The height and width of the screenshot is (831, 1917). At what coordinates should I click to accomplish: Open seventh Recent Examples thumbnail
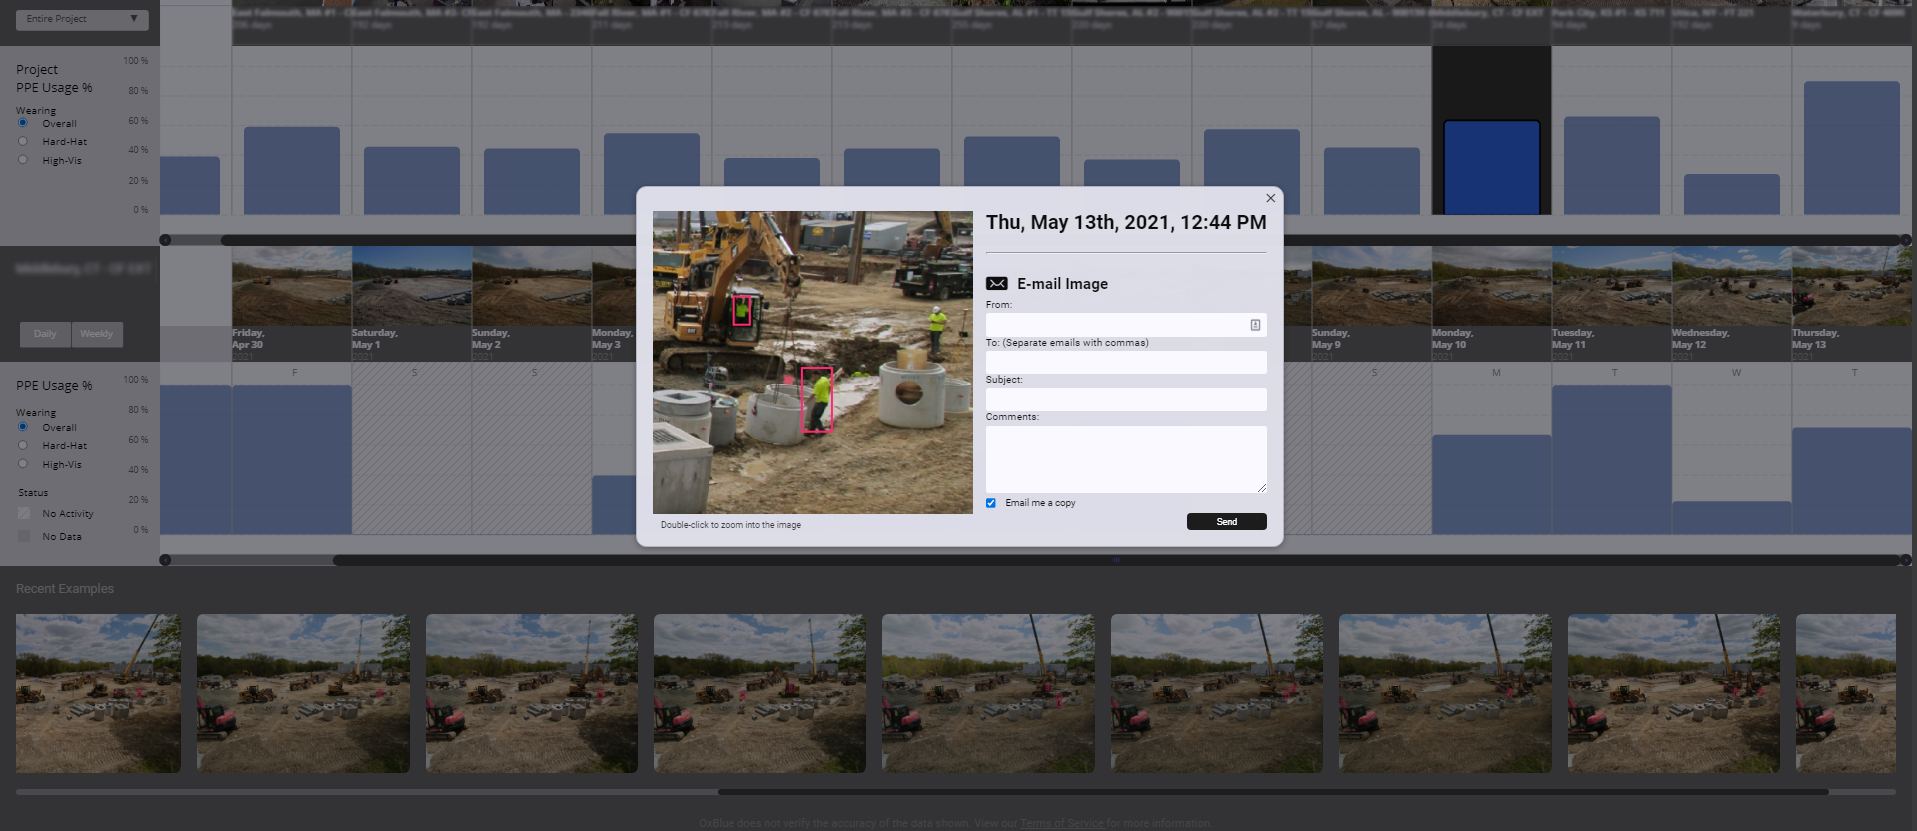coord(1445,693)
